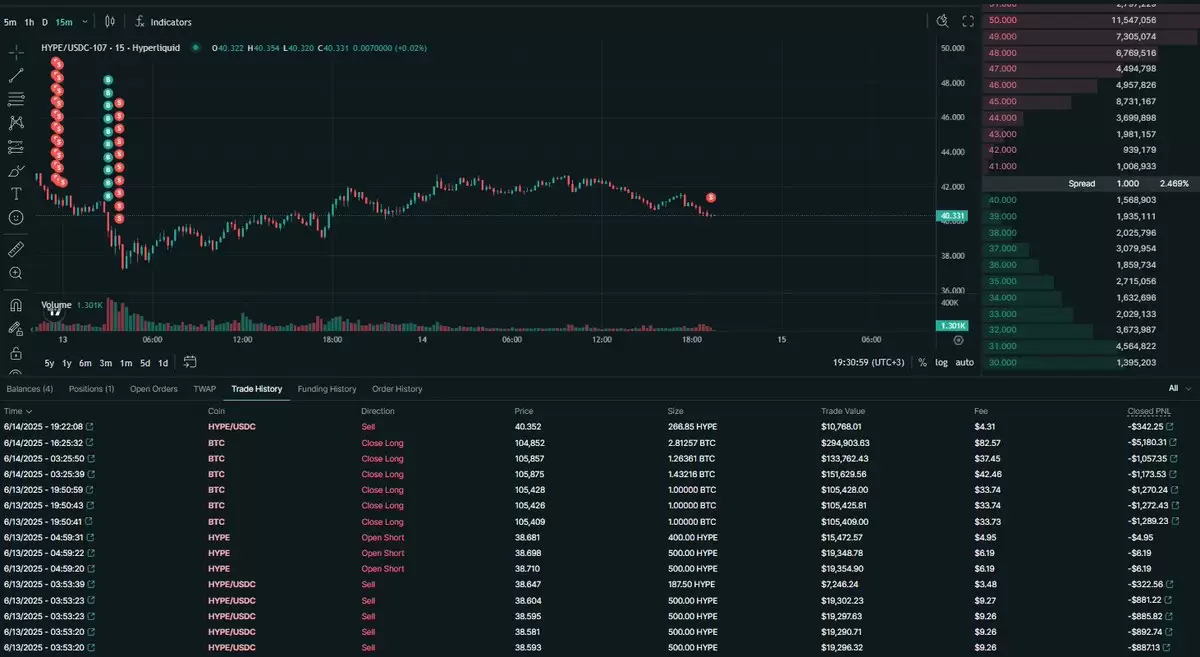Switch to the Balances (4) tab
Viewport: 1200px width, 657px height.
pyautogui.click(x=30, y=388)
